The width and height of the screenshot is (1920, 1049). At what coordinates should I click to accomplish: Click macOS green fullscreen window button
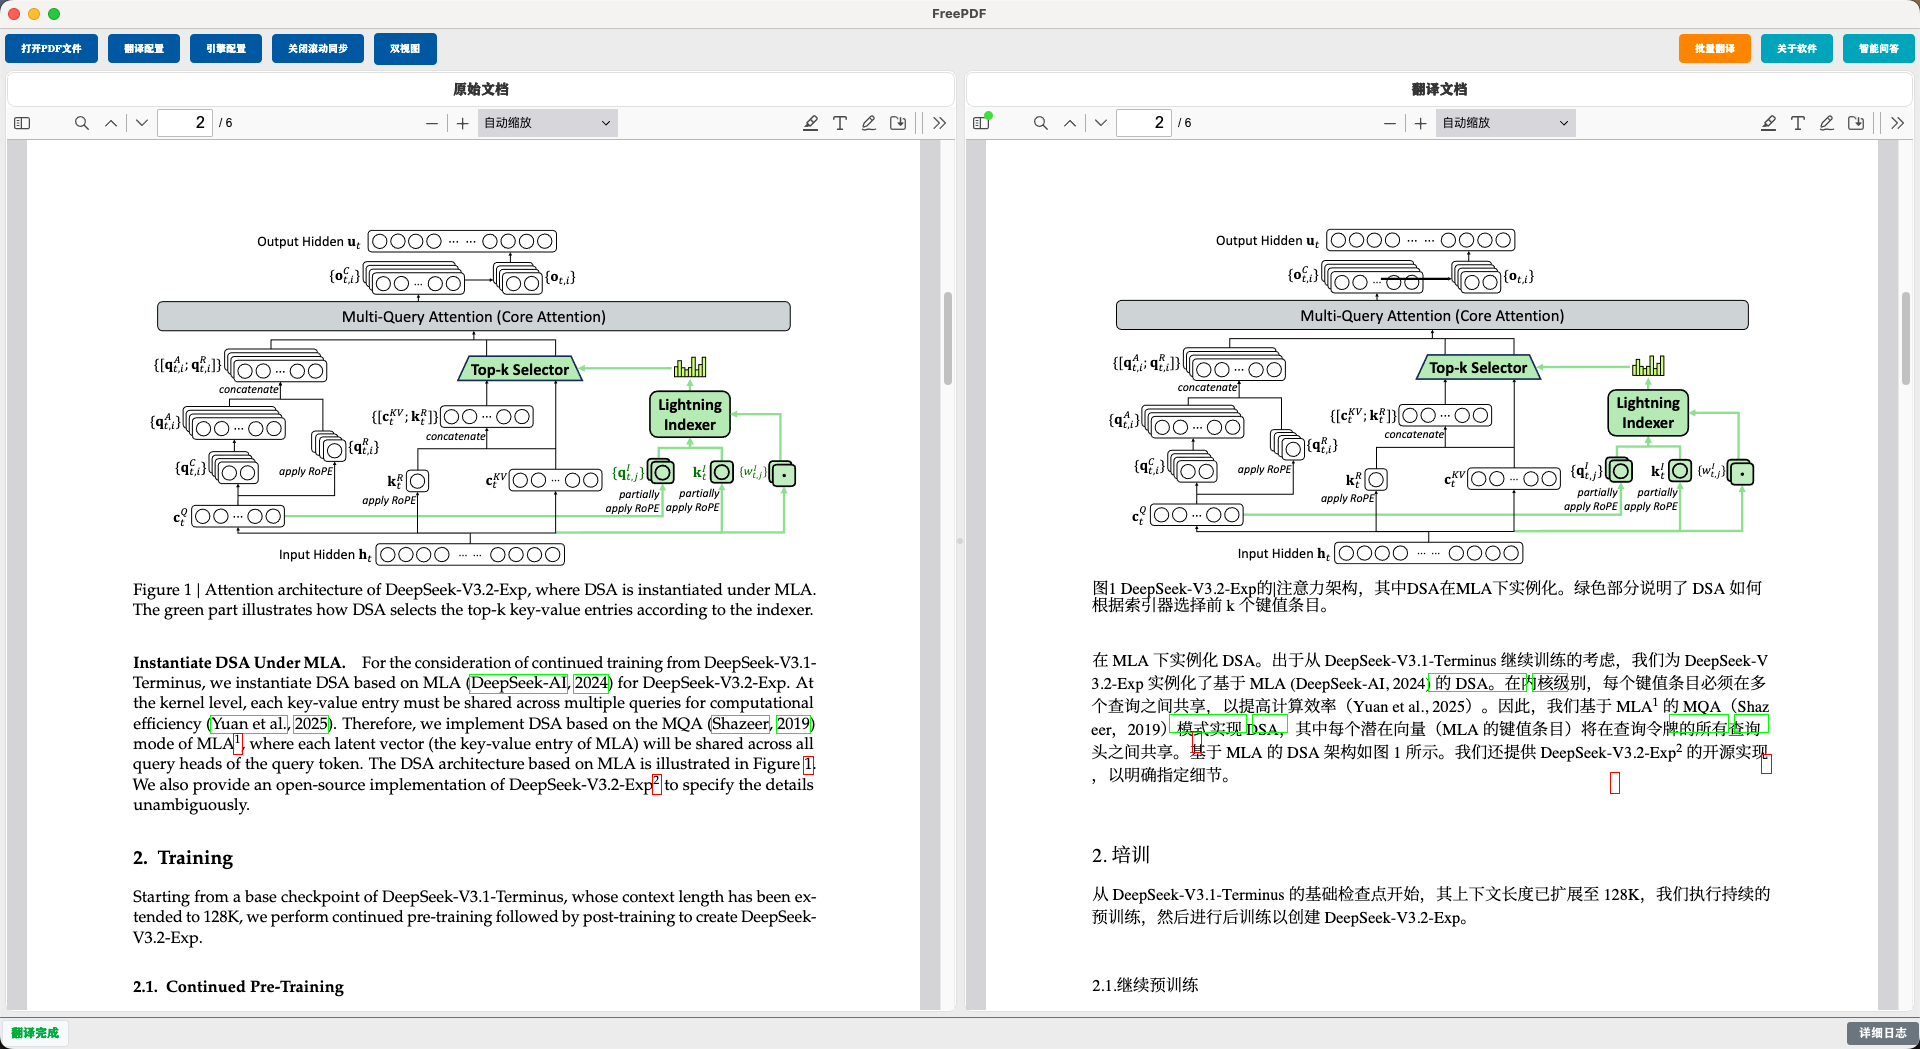click(x=54, y=14)
